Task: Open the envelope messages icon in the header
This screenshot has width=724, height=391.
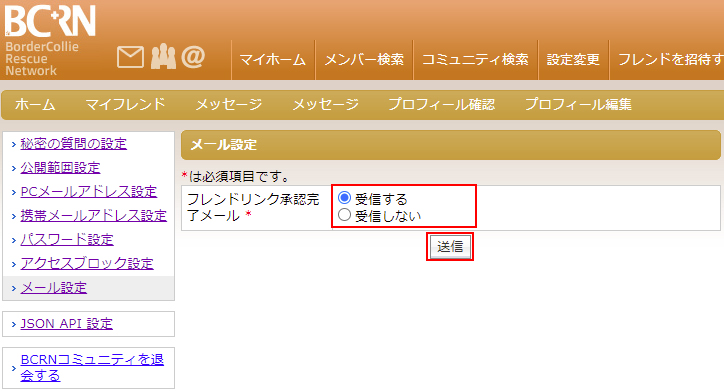Action: [130, 57]
